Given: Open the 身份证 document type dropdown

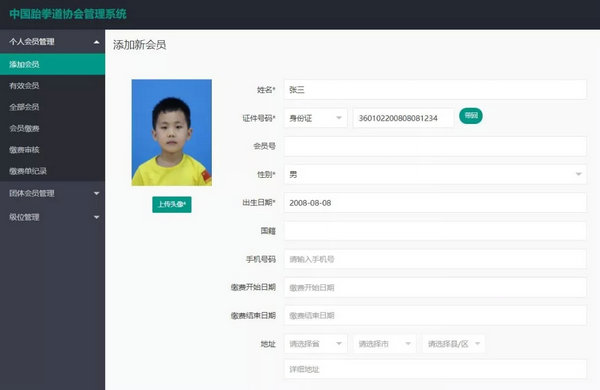Looking at the screenshot, I should click(315, 118).
